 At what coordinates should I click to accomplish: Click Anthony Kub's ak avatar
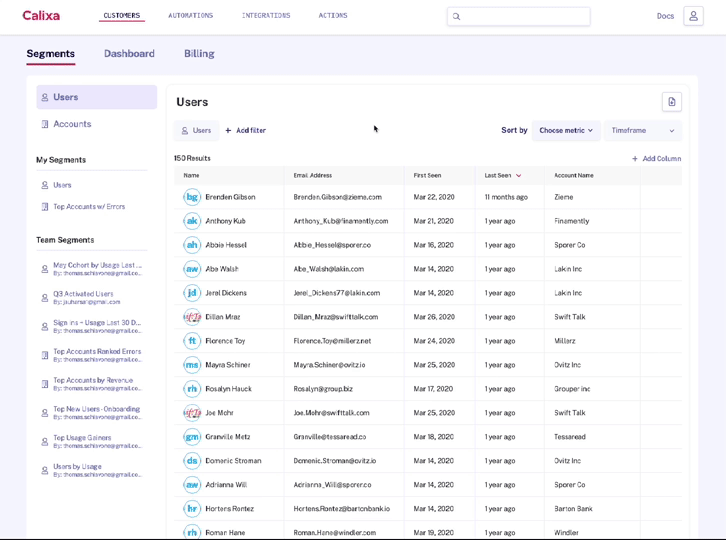coord(192,221)
